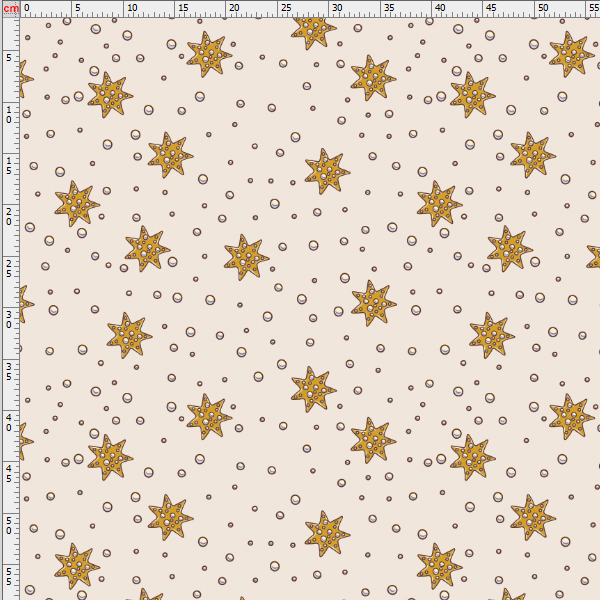Click the 25 mark on the horizontal ruler
The width and height of the screenshot is (600, 600).
coord(286,8)
